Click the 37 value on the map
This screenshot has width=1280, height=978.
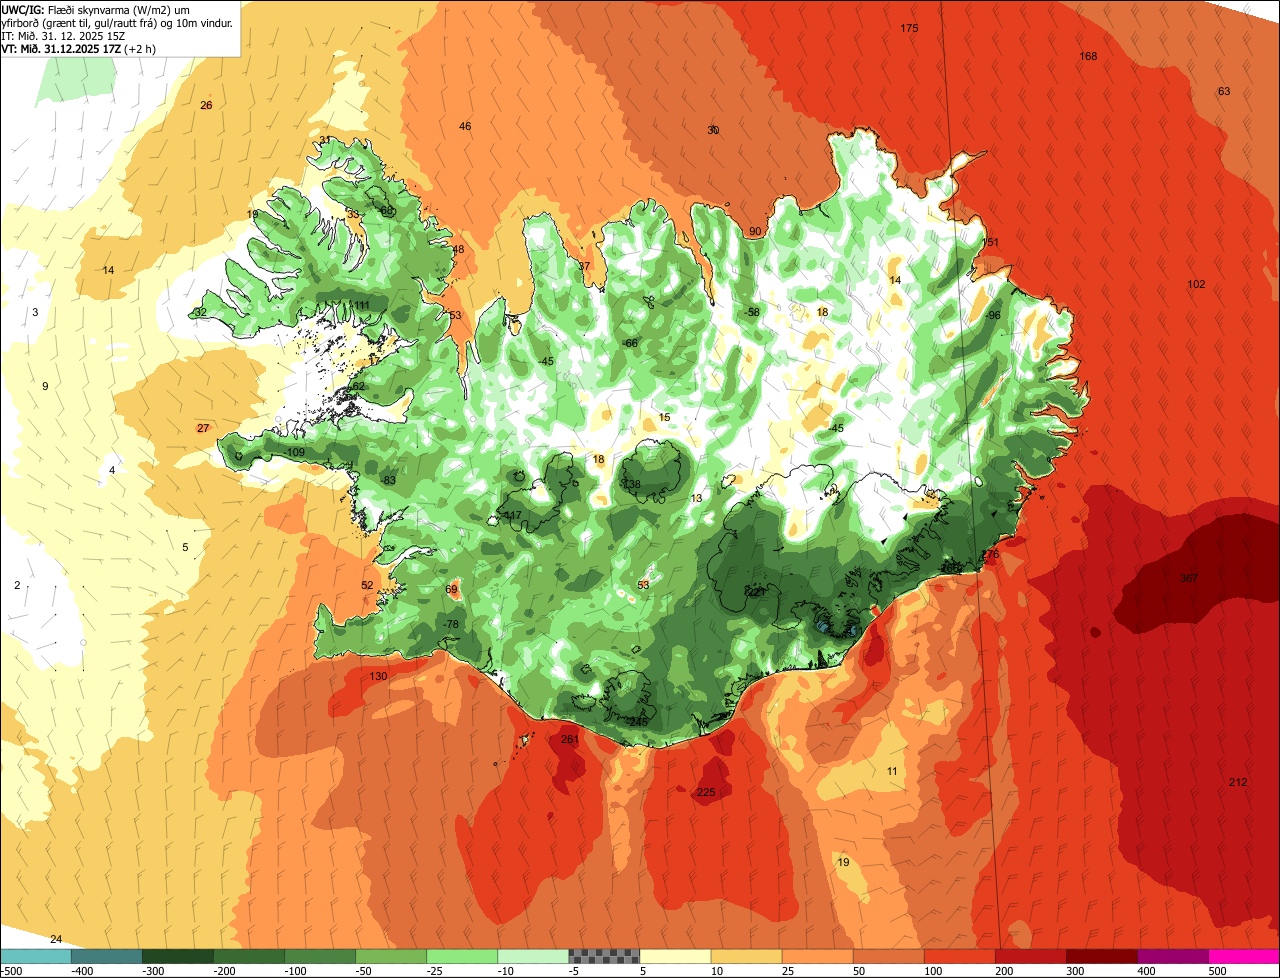click(x=584, y=266)
